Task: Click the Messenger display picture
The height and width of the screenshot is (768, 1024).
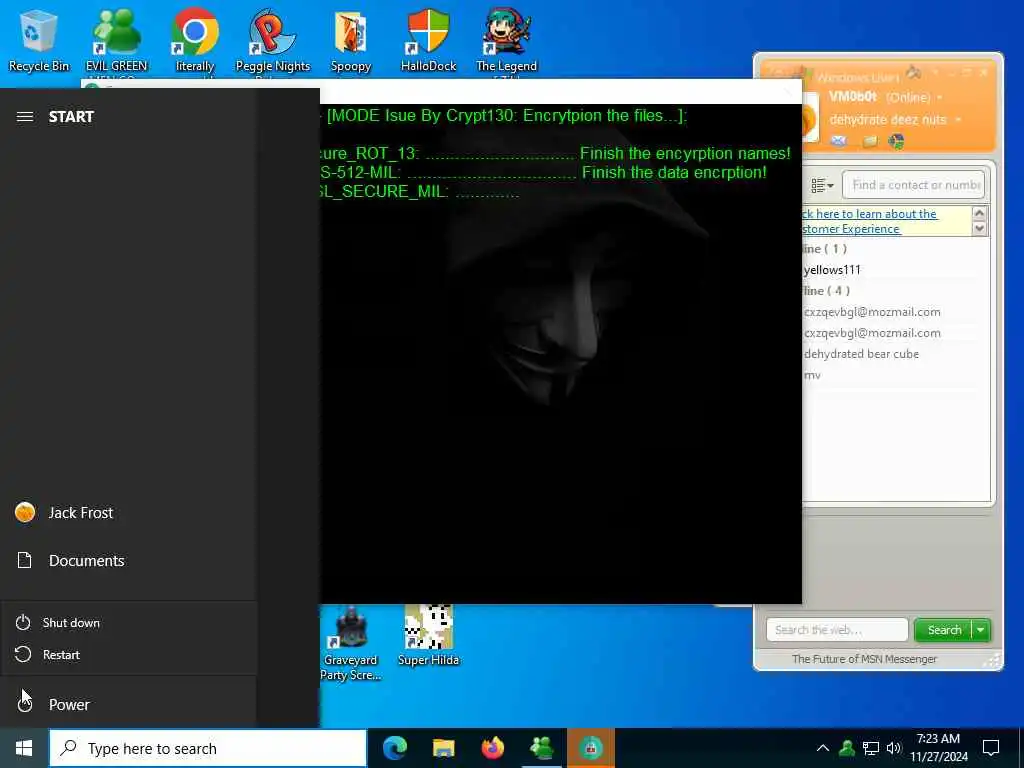Action: (810, 116)
